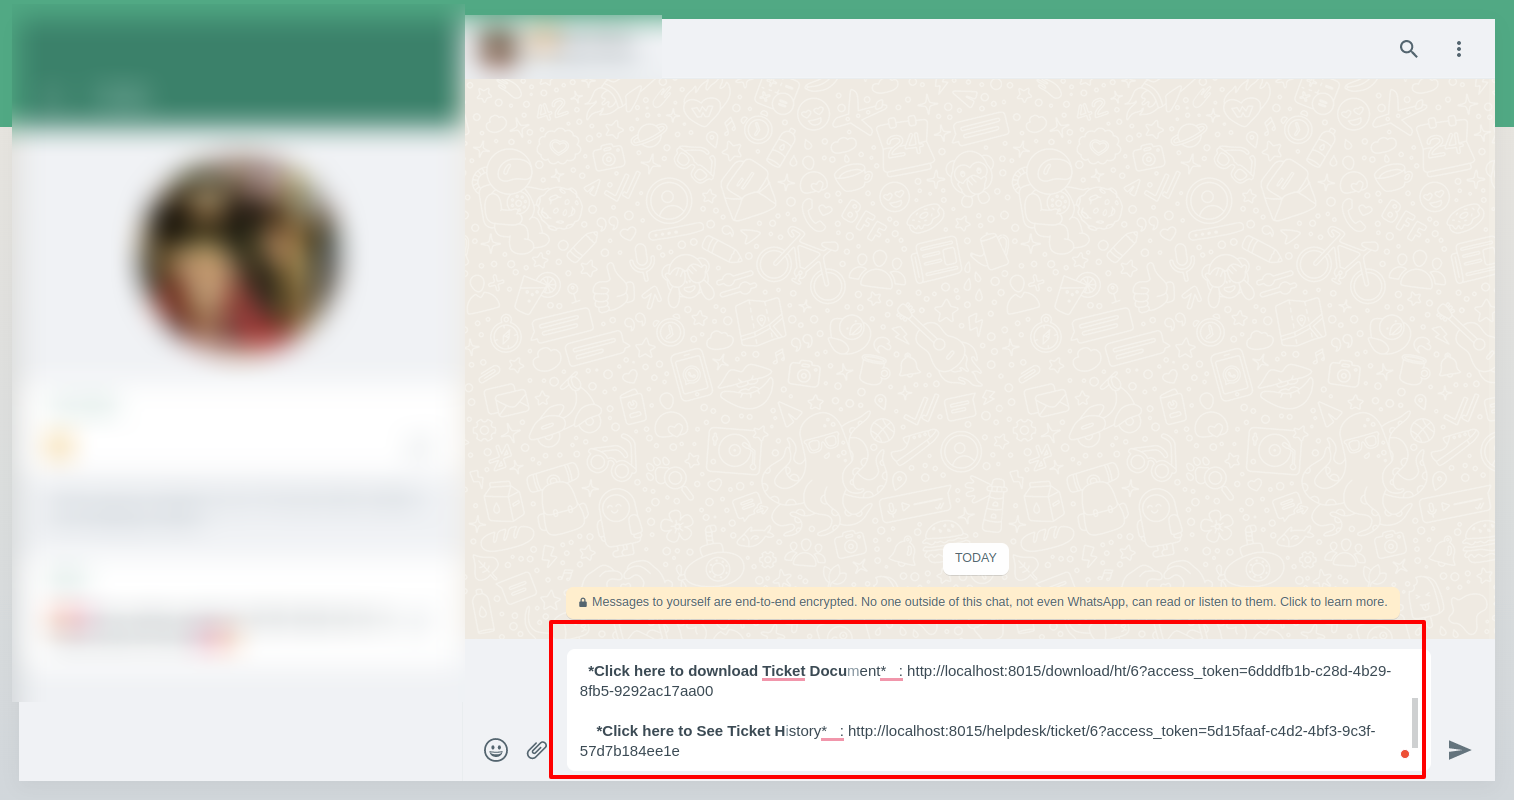The height and width of the screenshot is (800, 1514).
Task: Click the localhost download/ht URL text
Action: coord(985,681)
